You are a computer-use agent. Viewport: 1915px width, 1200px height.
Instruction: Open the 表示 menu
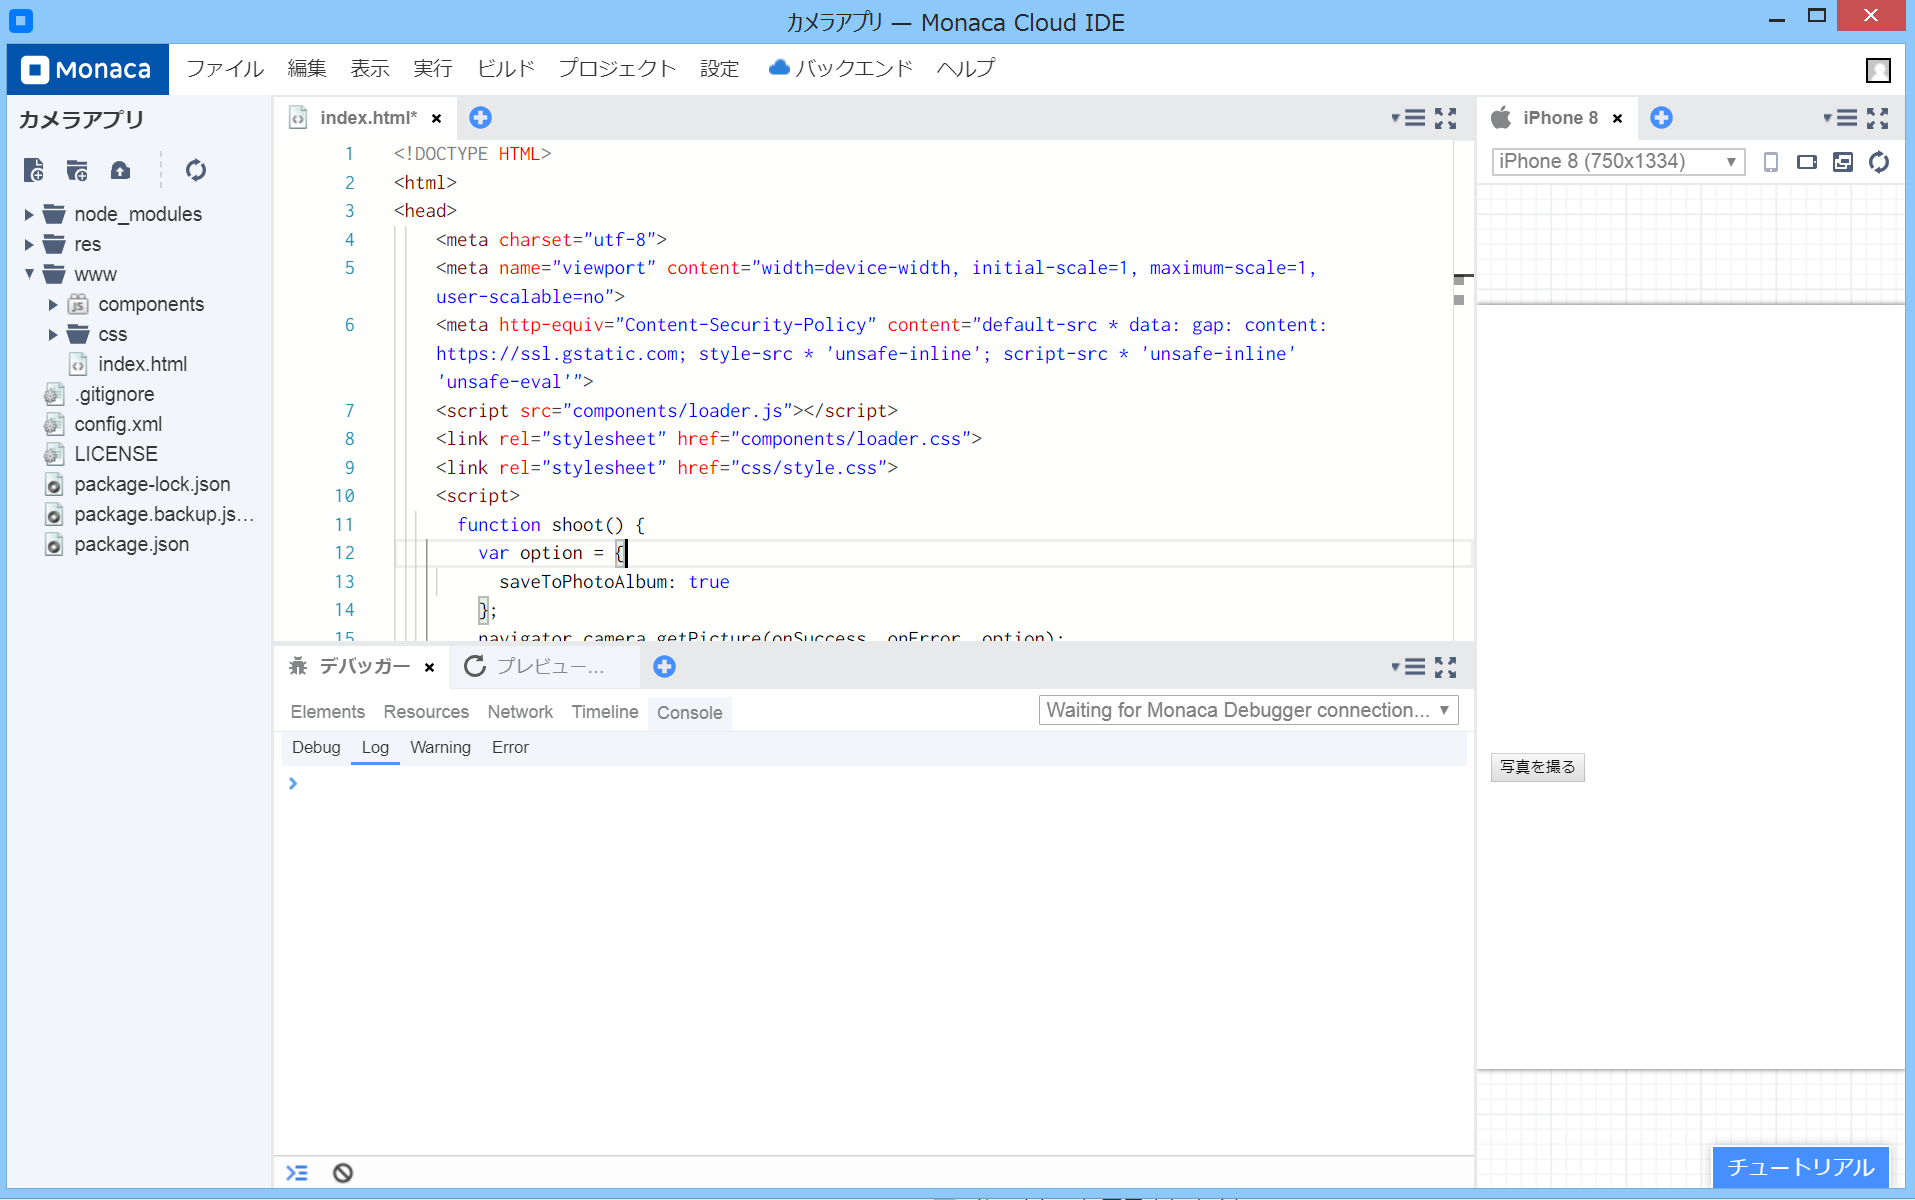point(370,69)
